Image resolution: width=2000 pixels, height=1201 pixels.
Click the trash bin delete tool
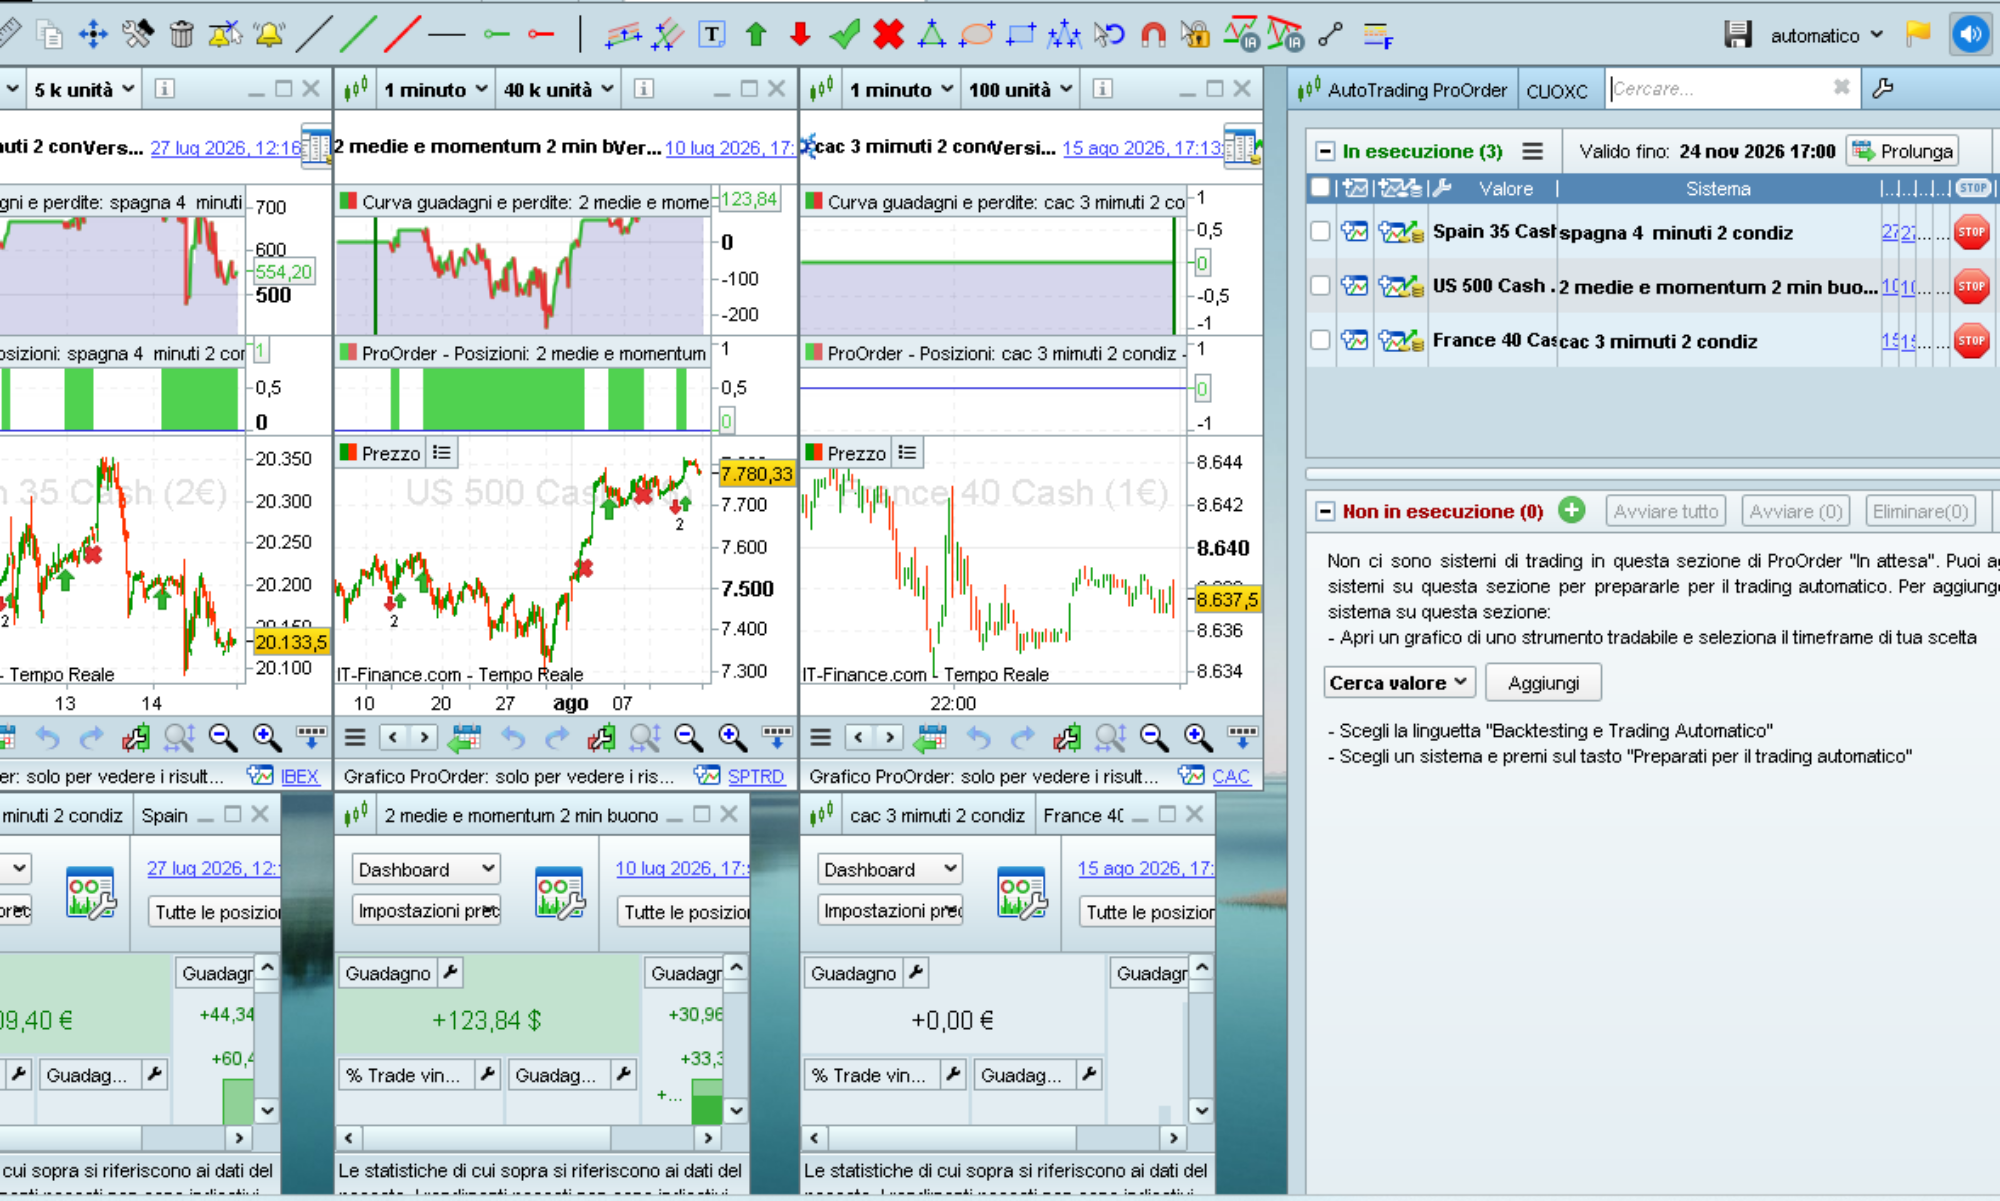pos(181,35)
